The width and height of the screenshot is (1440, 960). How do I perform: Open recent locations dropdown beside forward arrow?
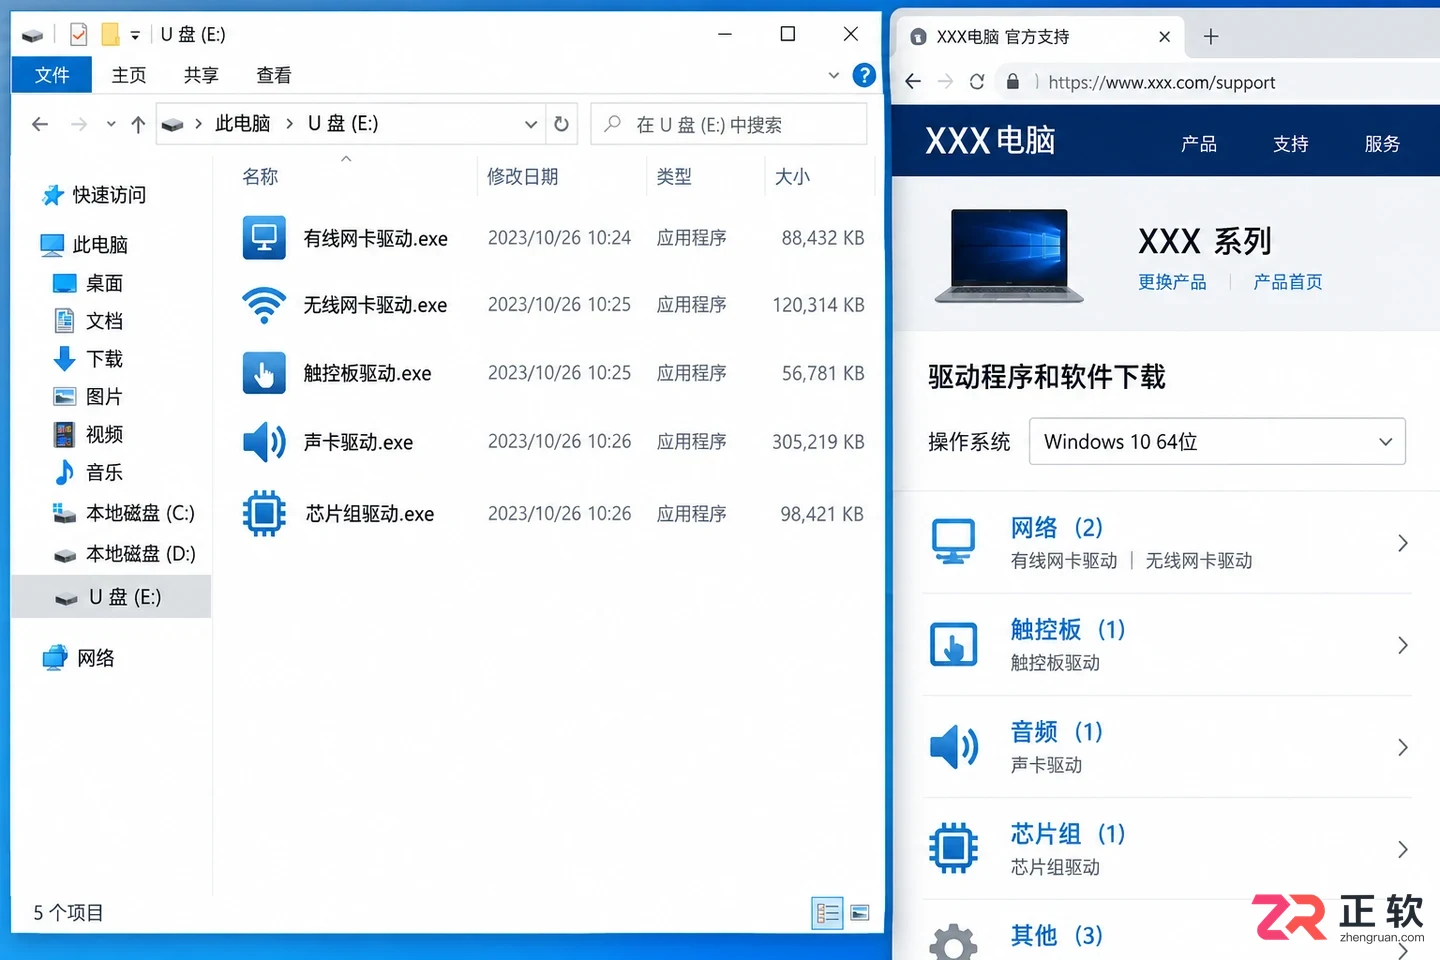(110, 124)
